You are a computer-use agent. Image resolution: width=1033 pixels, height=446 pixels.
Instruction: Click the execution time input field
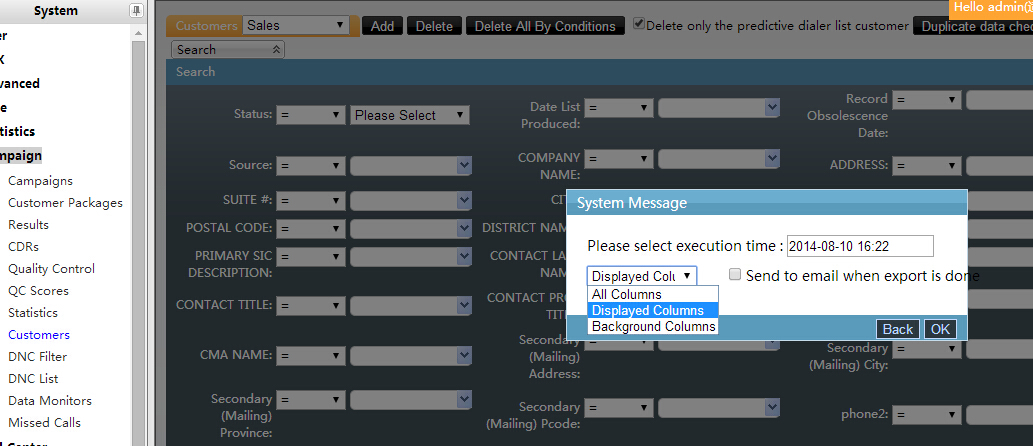pos(859,246)
